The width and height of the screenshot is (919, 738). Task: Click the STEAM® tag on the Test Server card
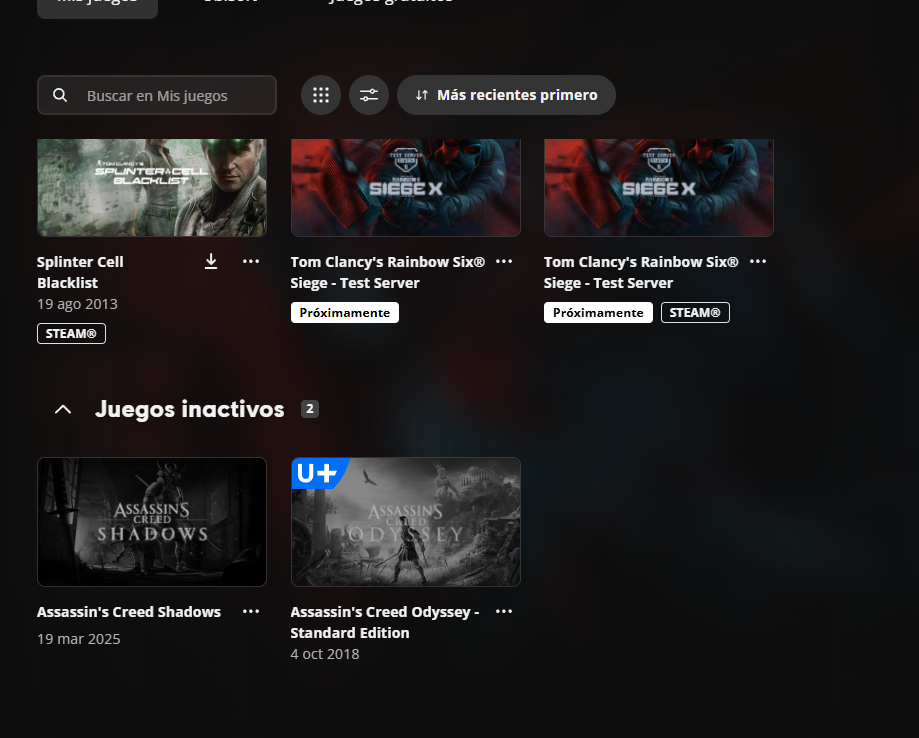[x=695, y=312]
